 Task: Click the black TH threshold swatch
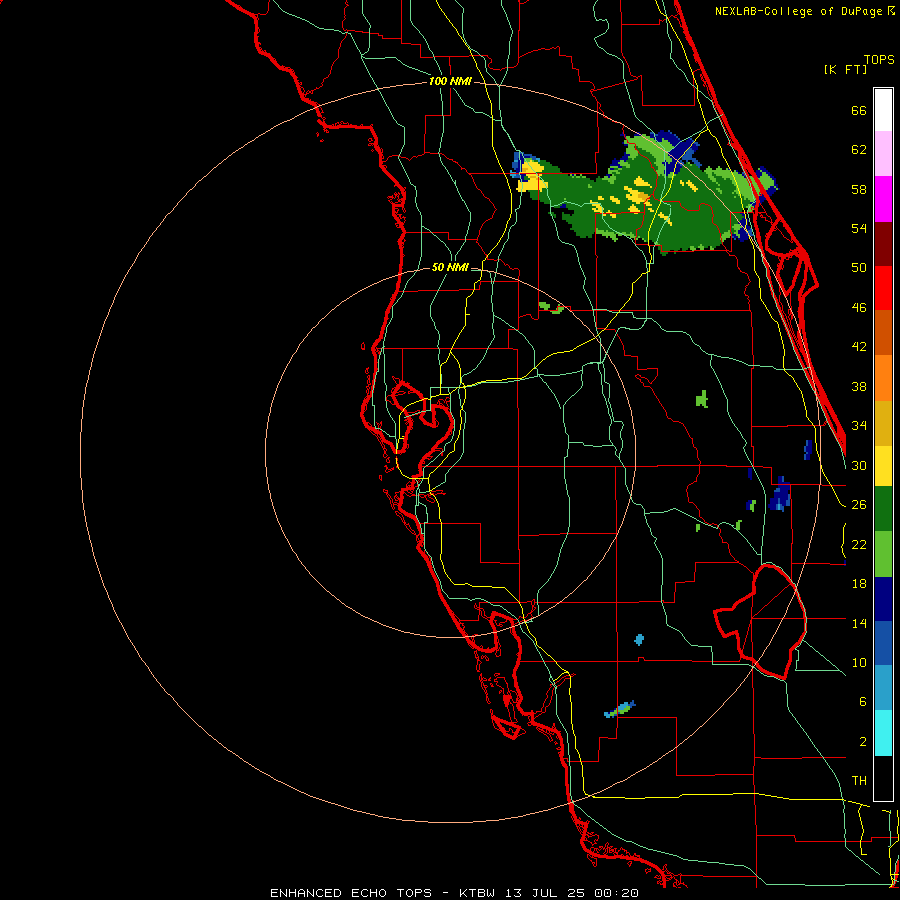click(x=883, y=778)
